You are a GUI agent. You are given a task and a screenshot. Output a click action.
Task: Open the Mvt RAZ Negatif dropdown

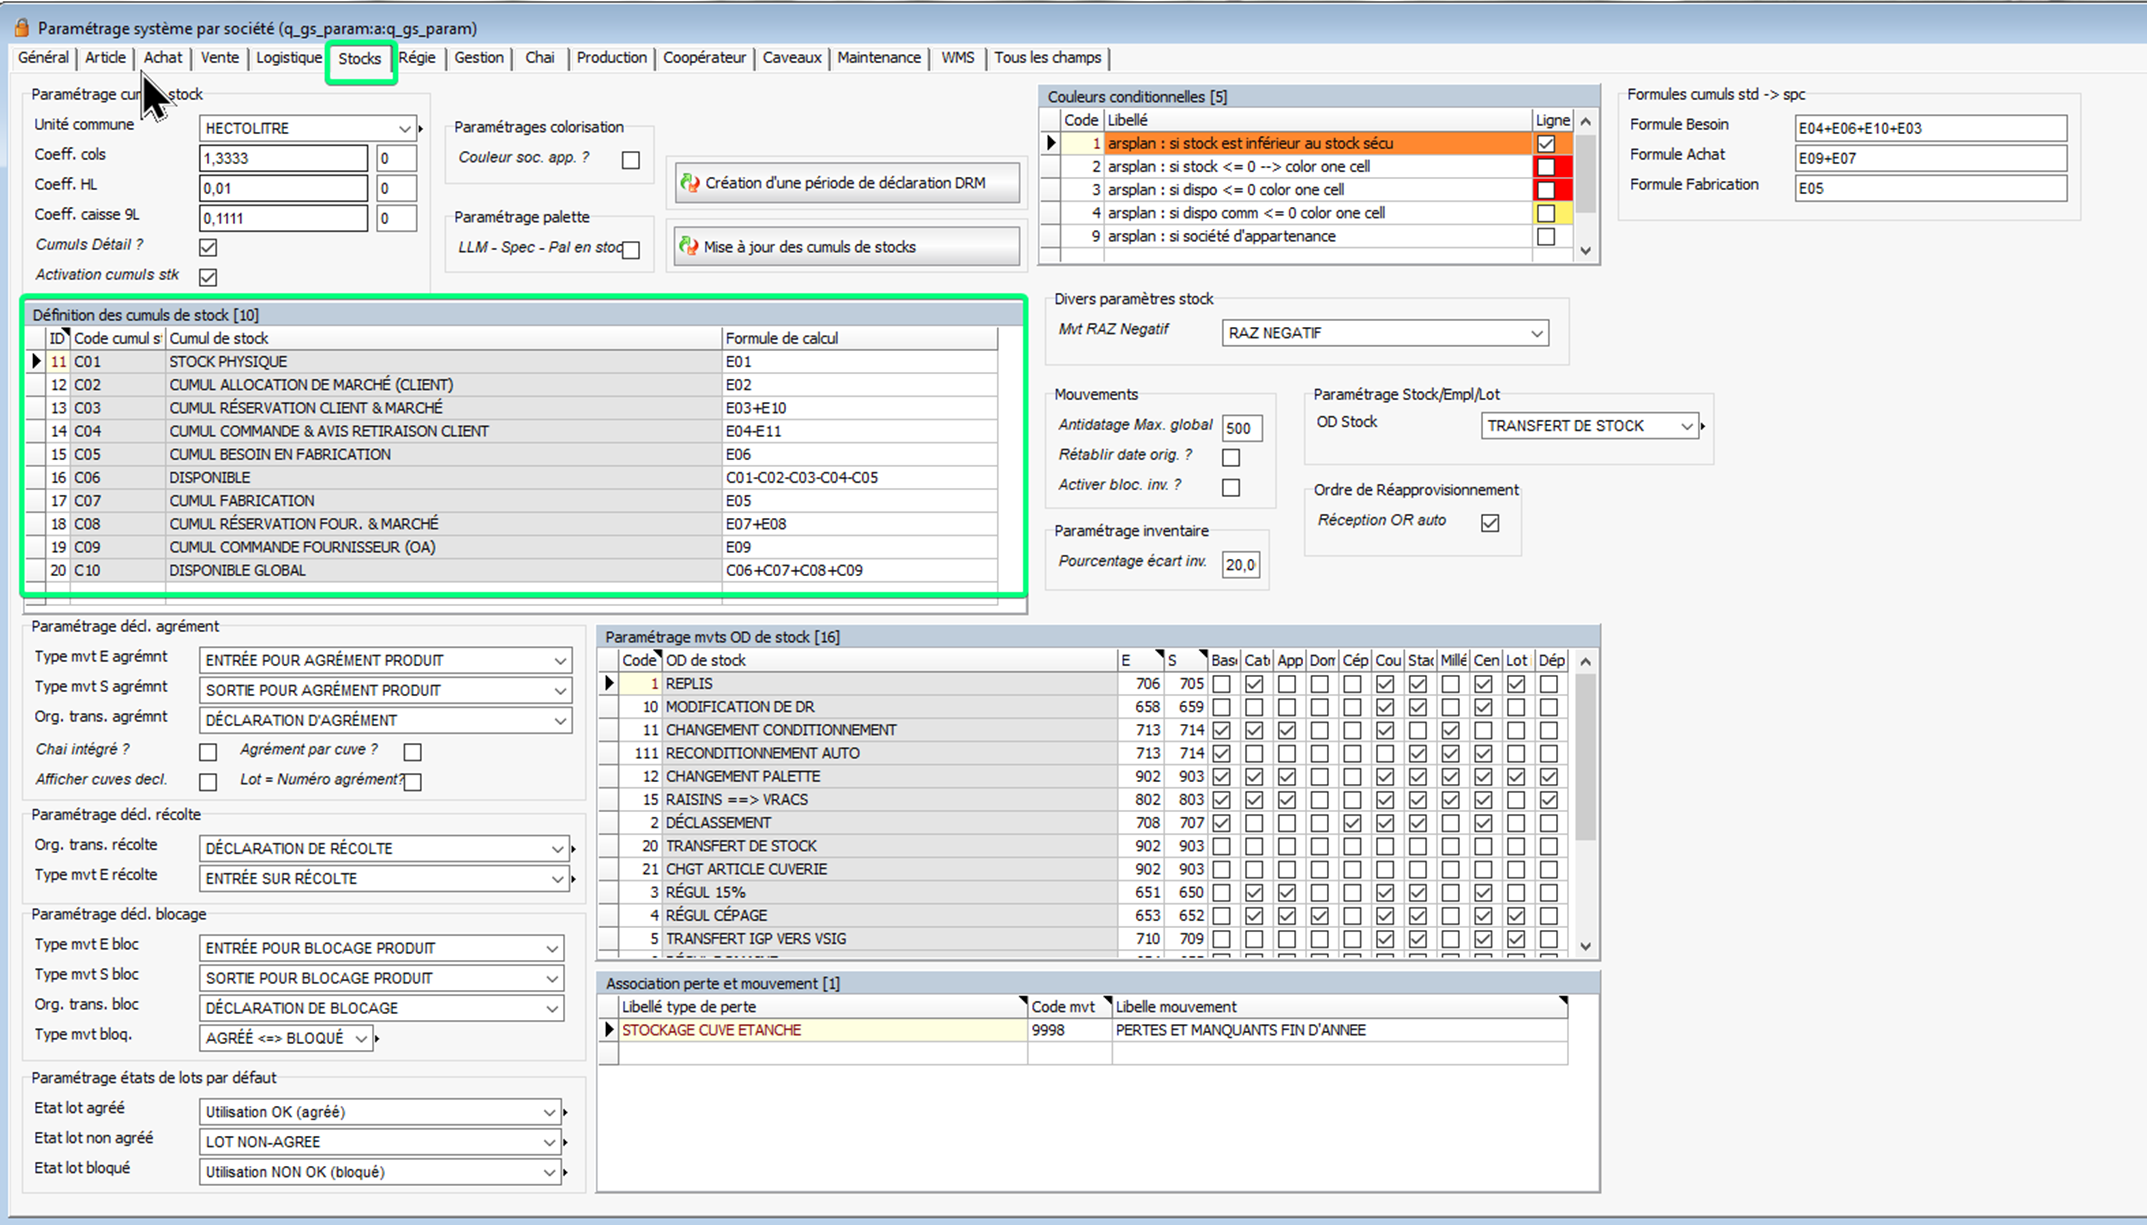(1536, 333)
